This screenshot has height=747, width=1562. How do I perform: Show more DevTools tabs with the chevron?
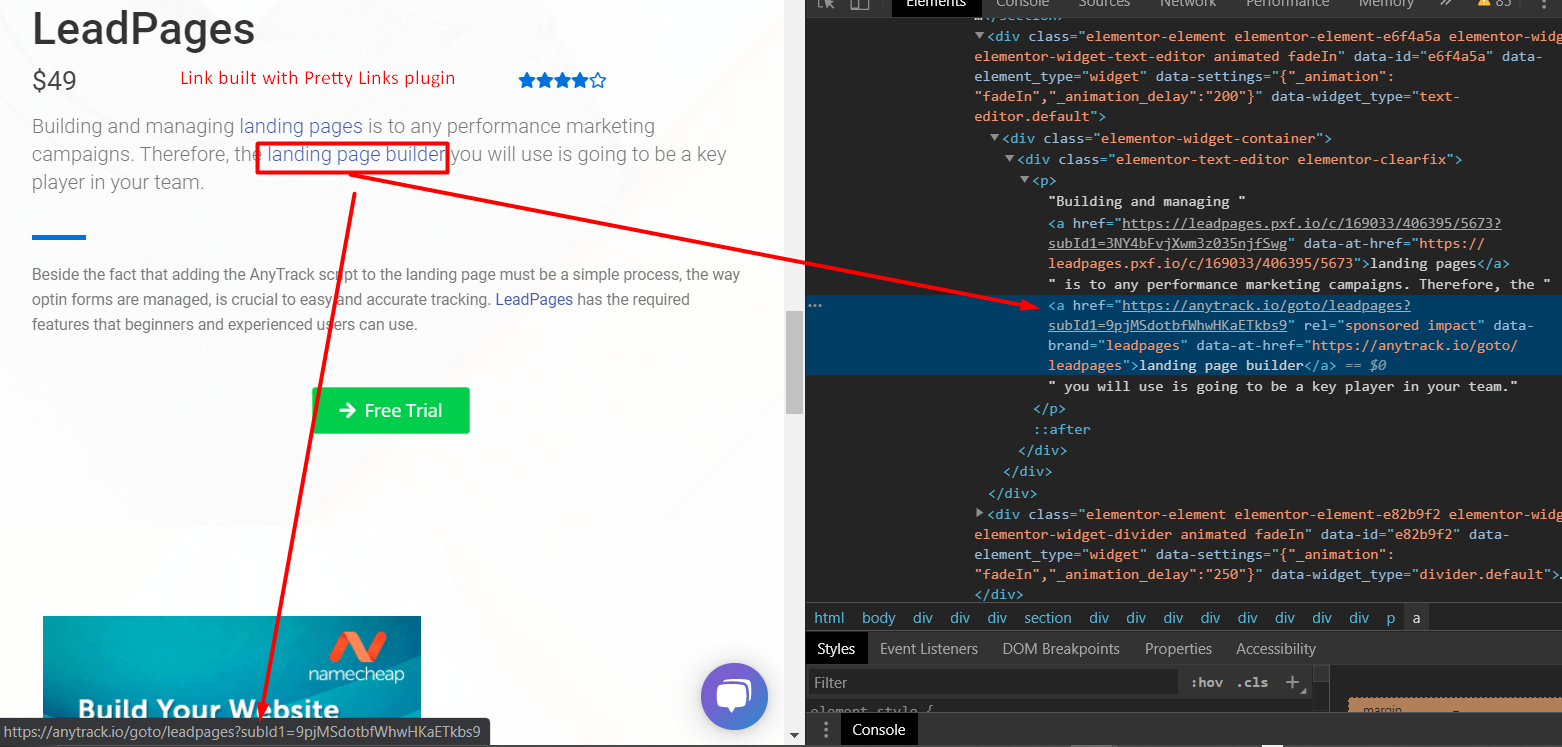[x=1444, y=4]
